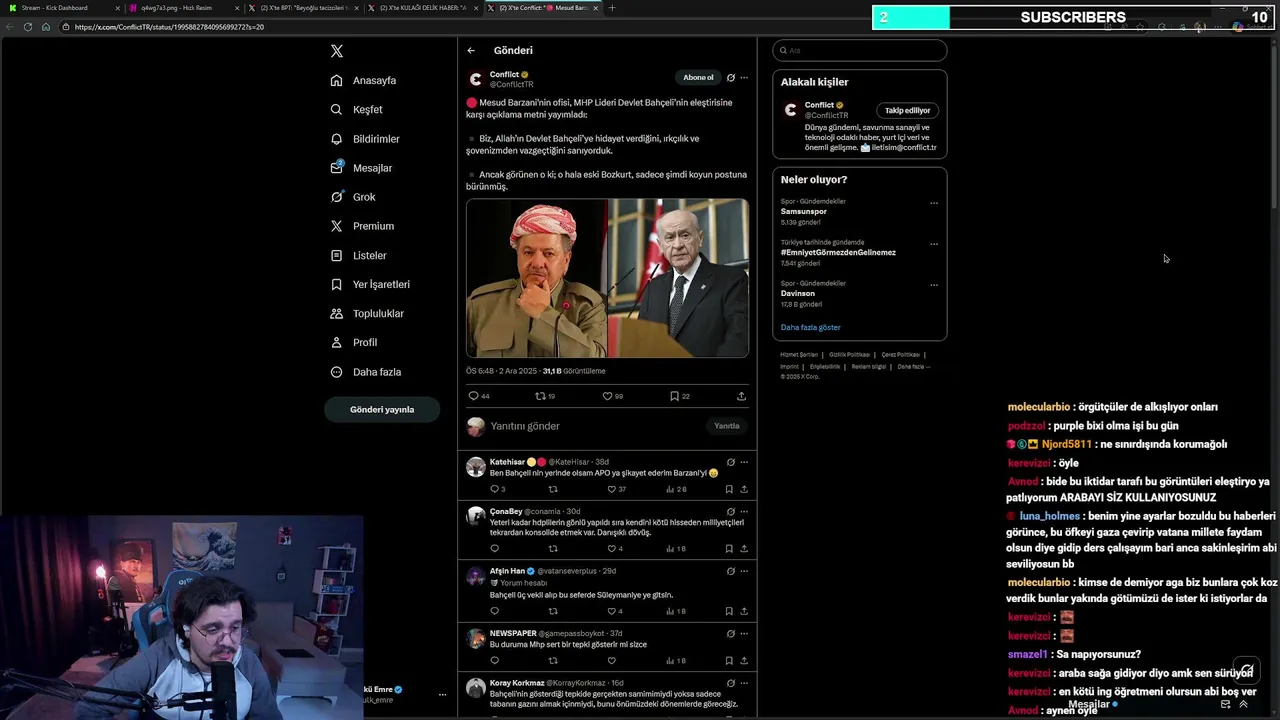Open options for Samsunspor trend

tap(934, 203)
